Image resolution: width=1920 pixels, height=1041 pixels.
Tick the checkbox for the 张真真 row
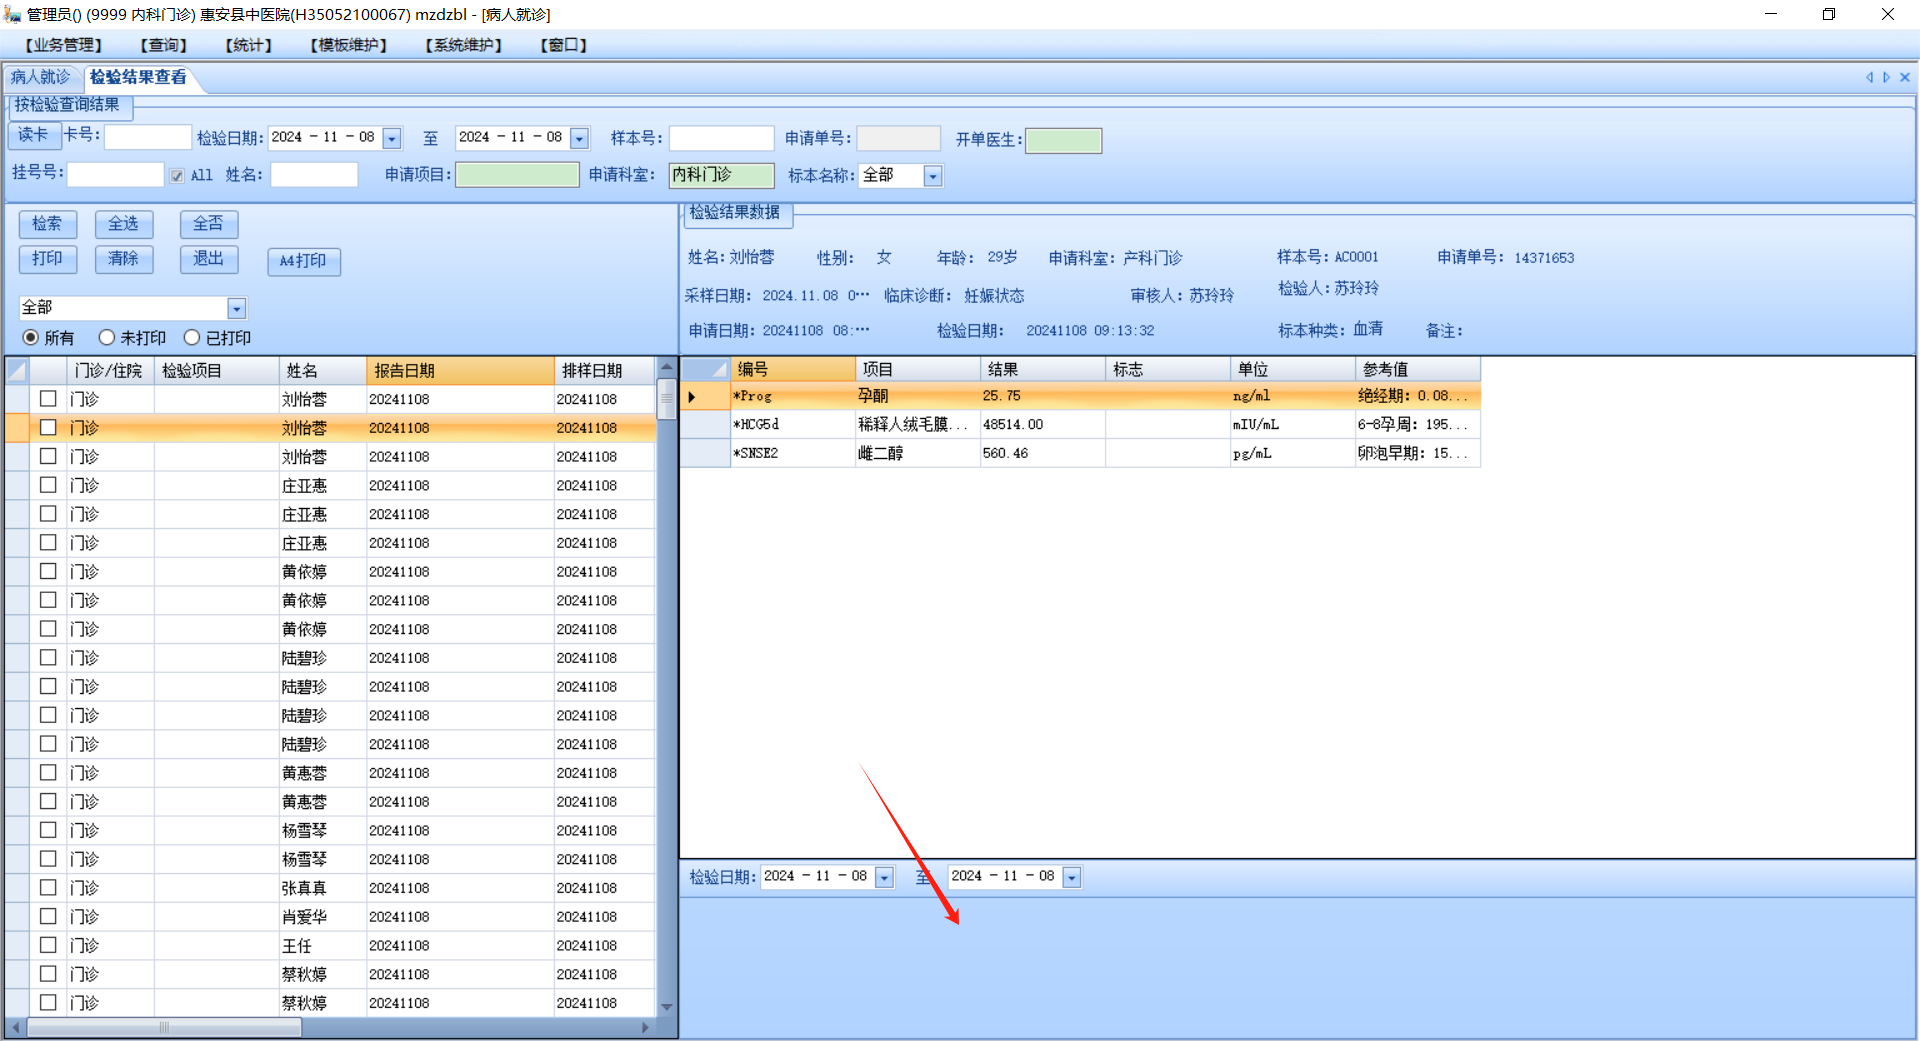(x=48, y=888)
